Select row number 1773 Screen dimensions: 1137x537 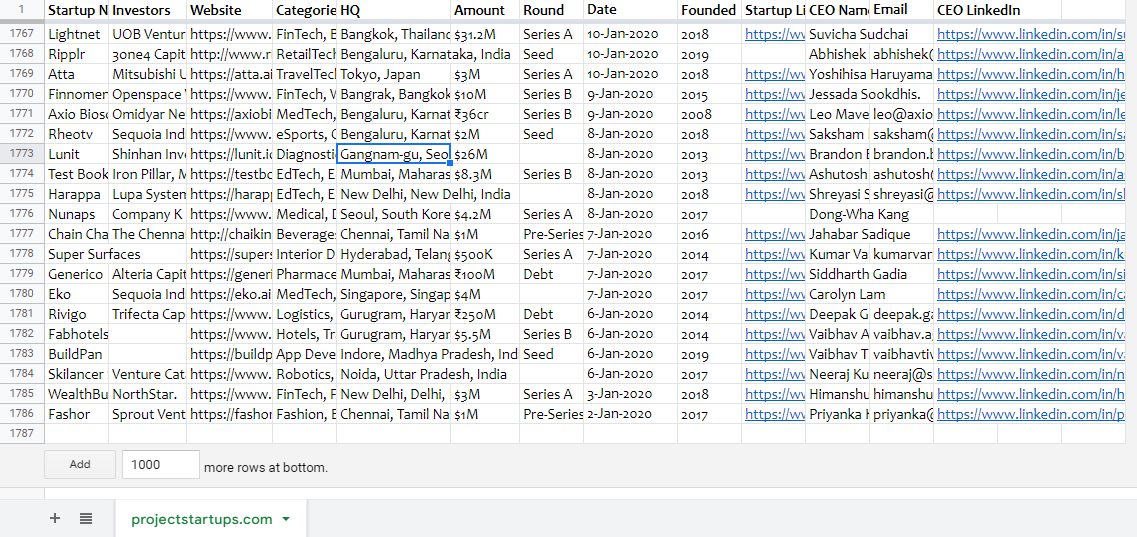point(22,154)
